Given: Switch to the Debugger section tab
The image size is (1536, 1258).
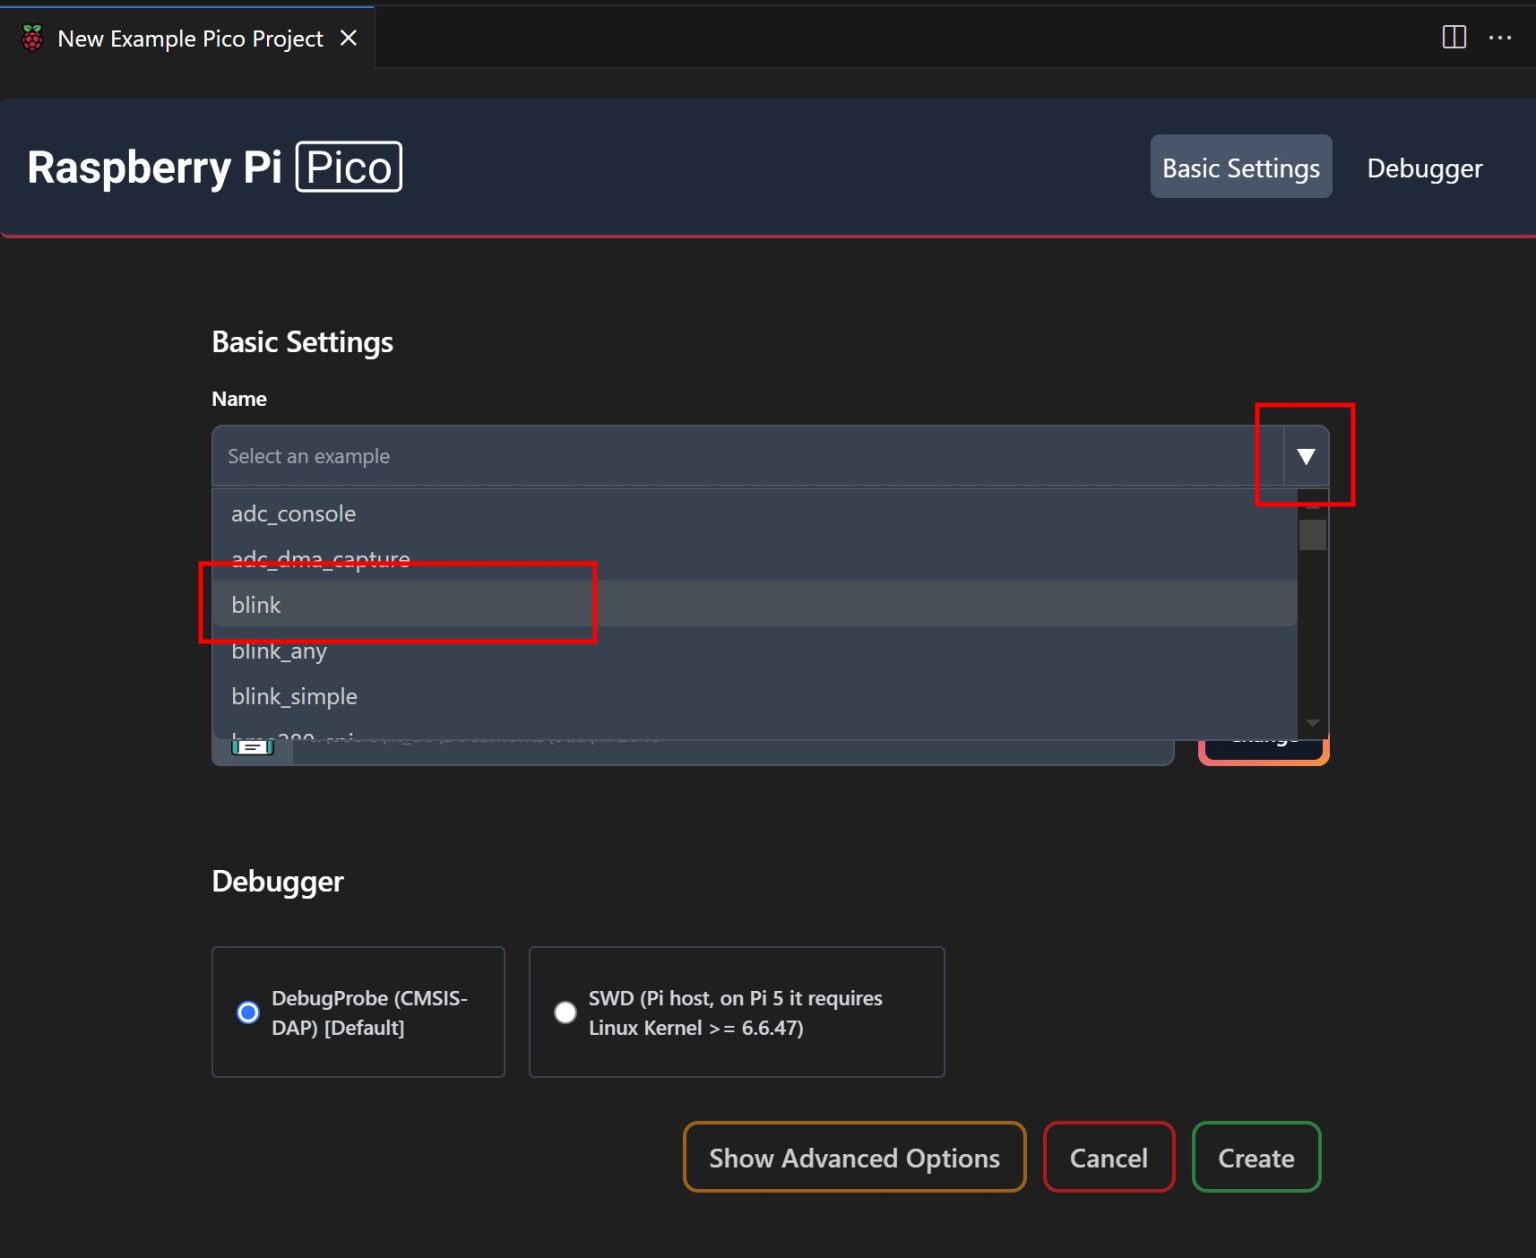Looking at the screenshot, I should [x=1424, y=167].
